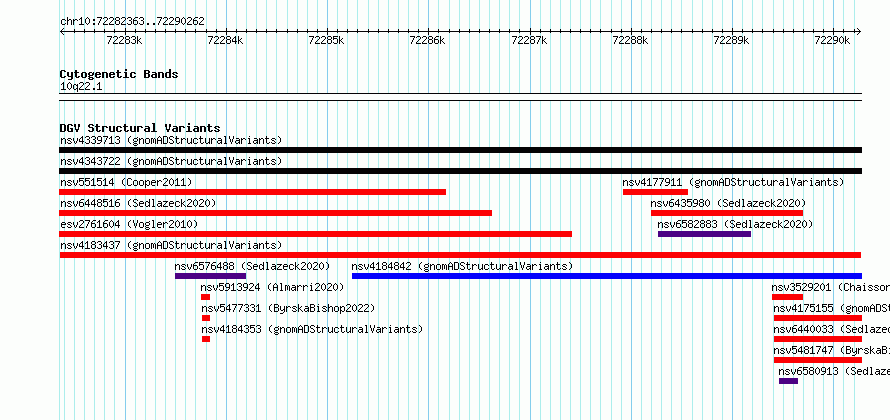Image resolution: width=890 pixels, height=420 pixels.
Task: Click the nsv551514 (Cooper2011) label
Action: point(126,182)
